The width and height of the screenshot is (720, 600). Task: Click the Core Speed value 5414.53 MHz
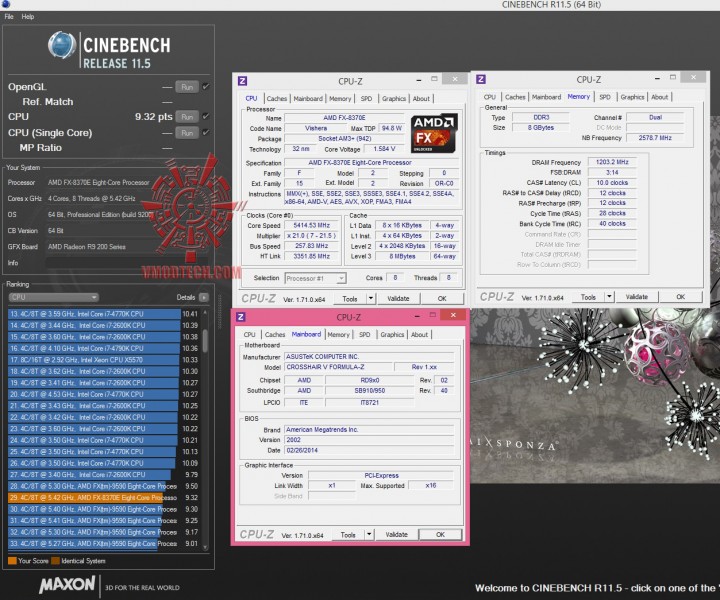311,225
